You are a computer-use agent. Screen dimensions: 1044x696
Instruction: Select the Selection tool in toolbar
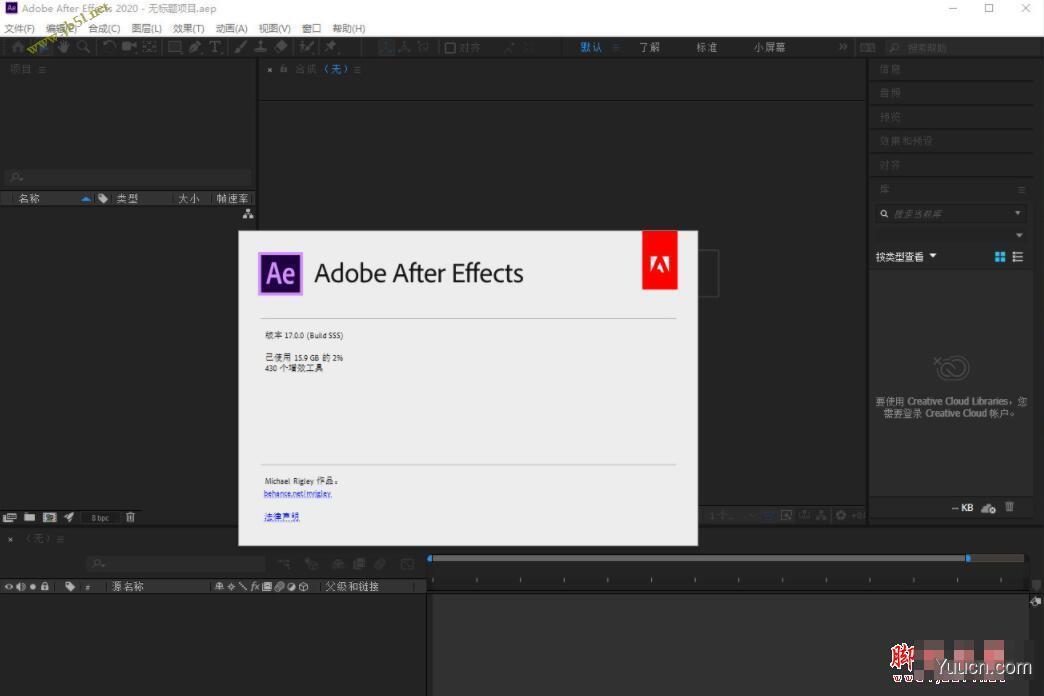pyautogui.click(x=40, y=47)
